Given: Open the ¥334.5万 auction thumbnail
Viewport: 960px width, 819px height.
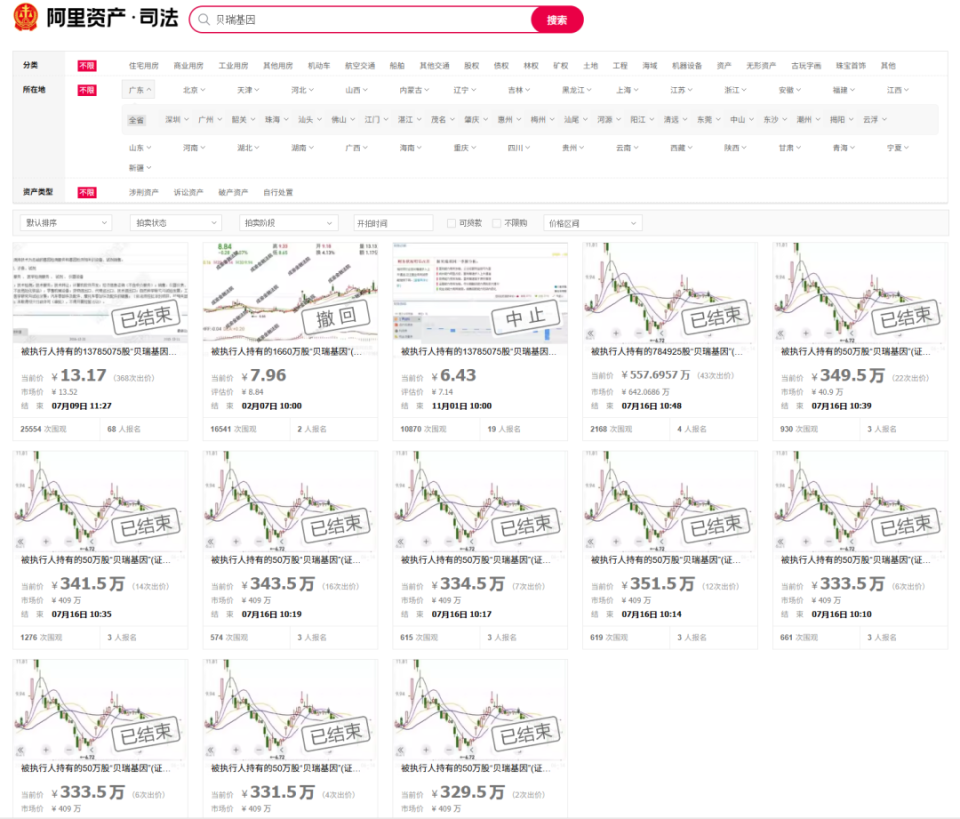Looking at the screenshot, I should tap(480, 501).
